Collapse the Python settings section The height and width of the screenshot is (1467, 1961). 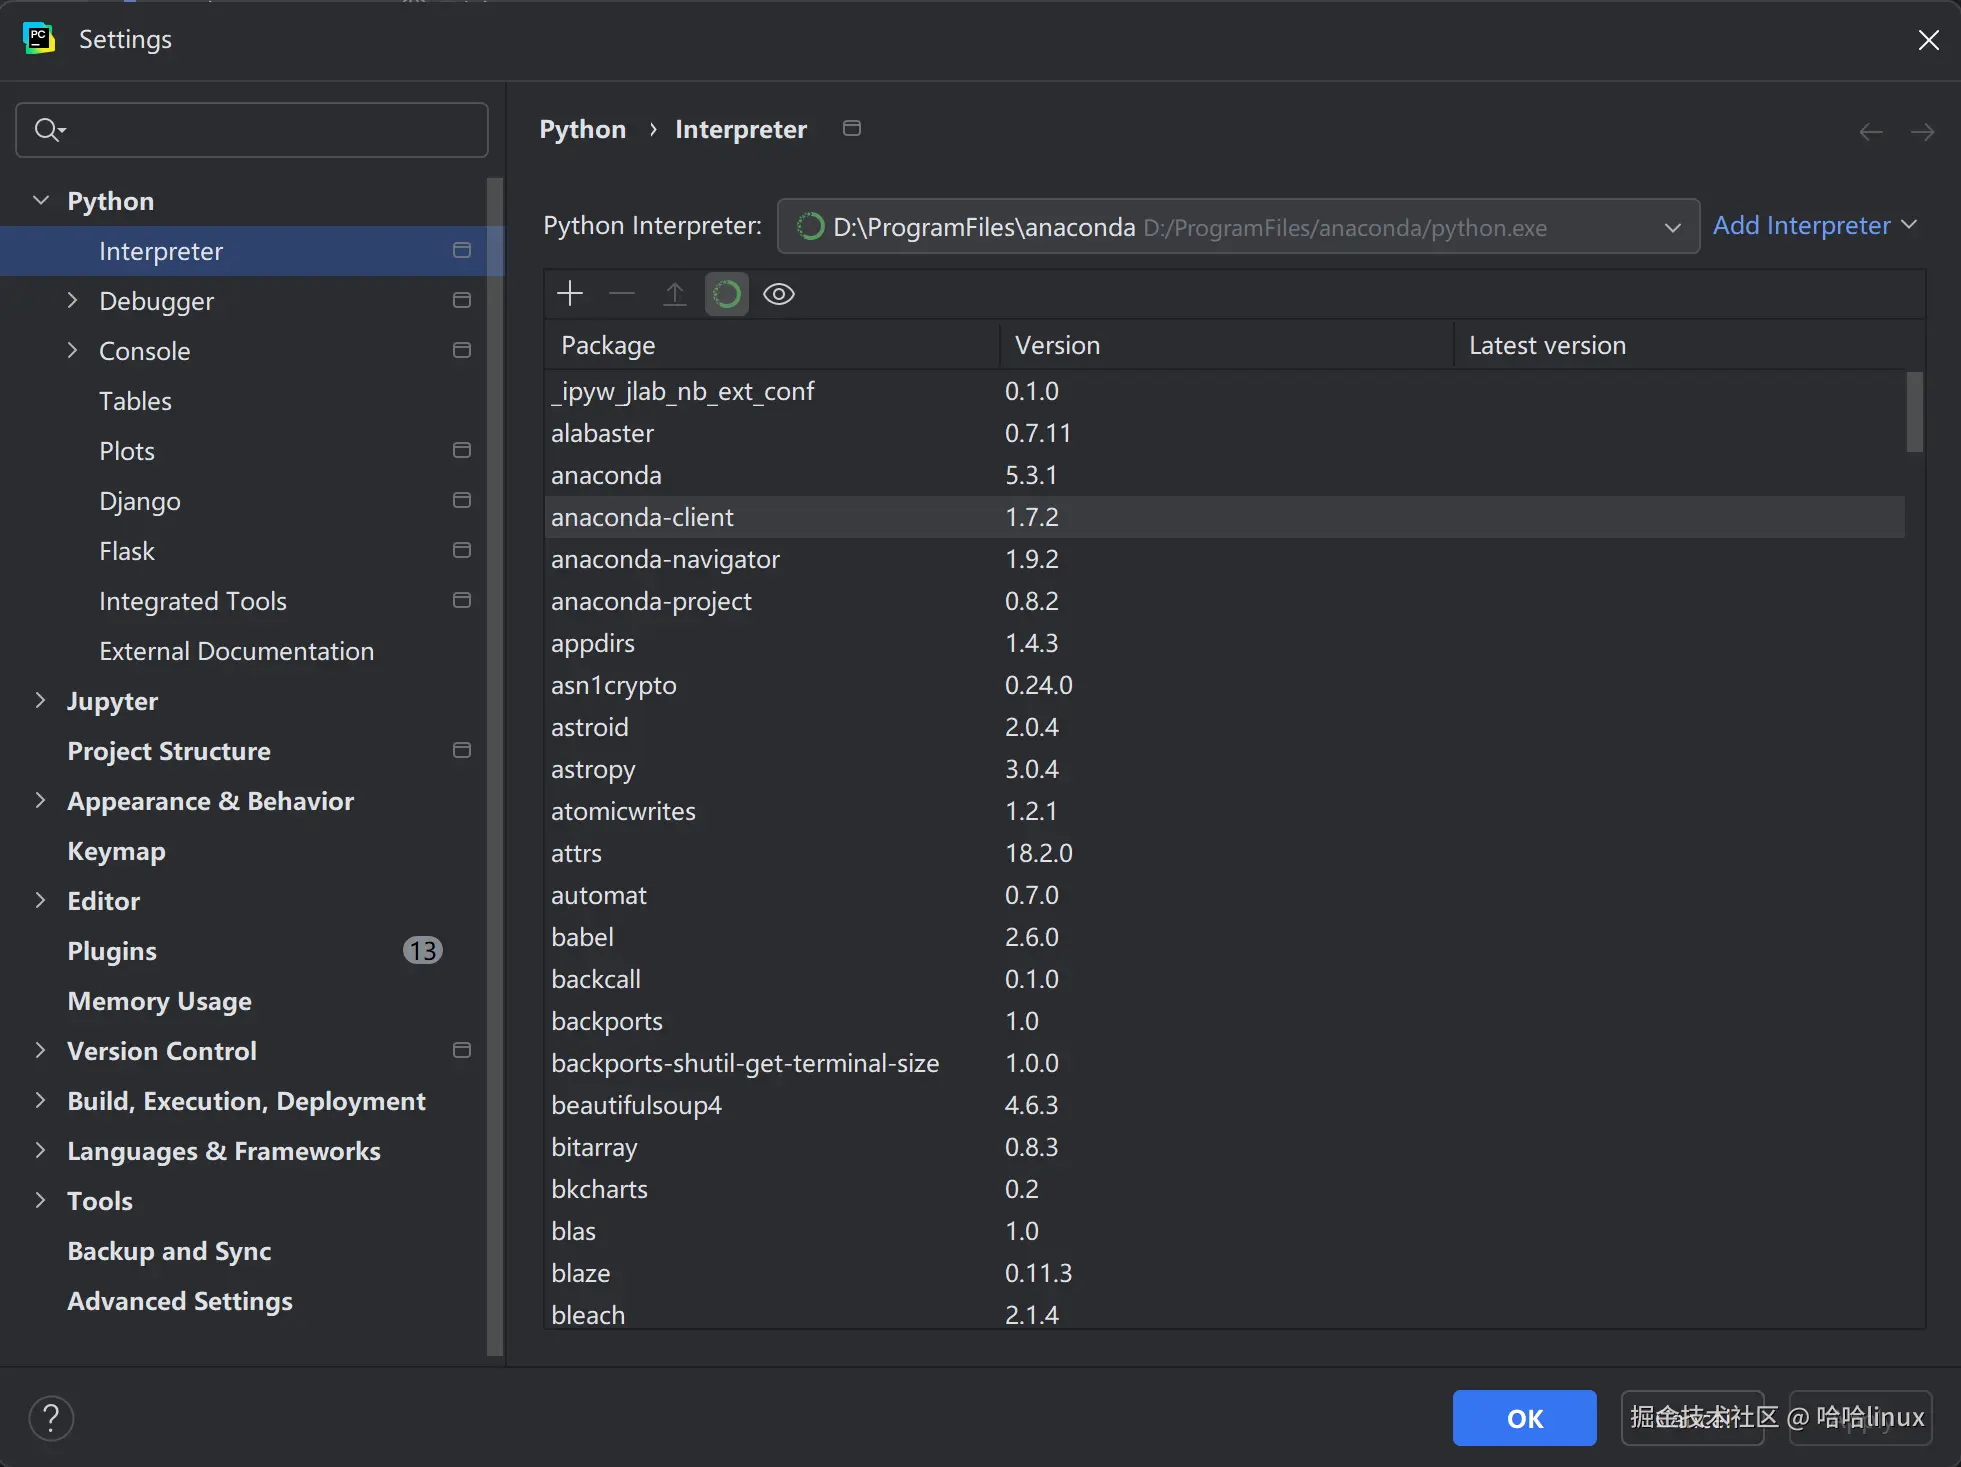(41, 201)
